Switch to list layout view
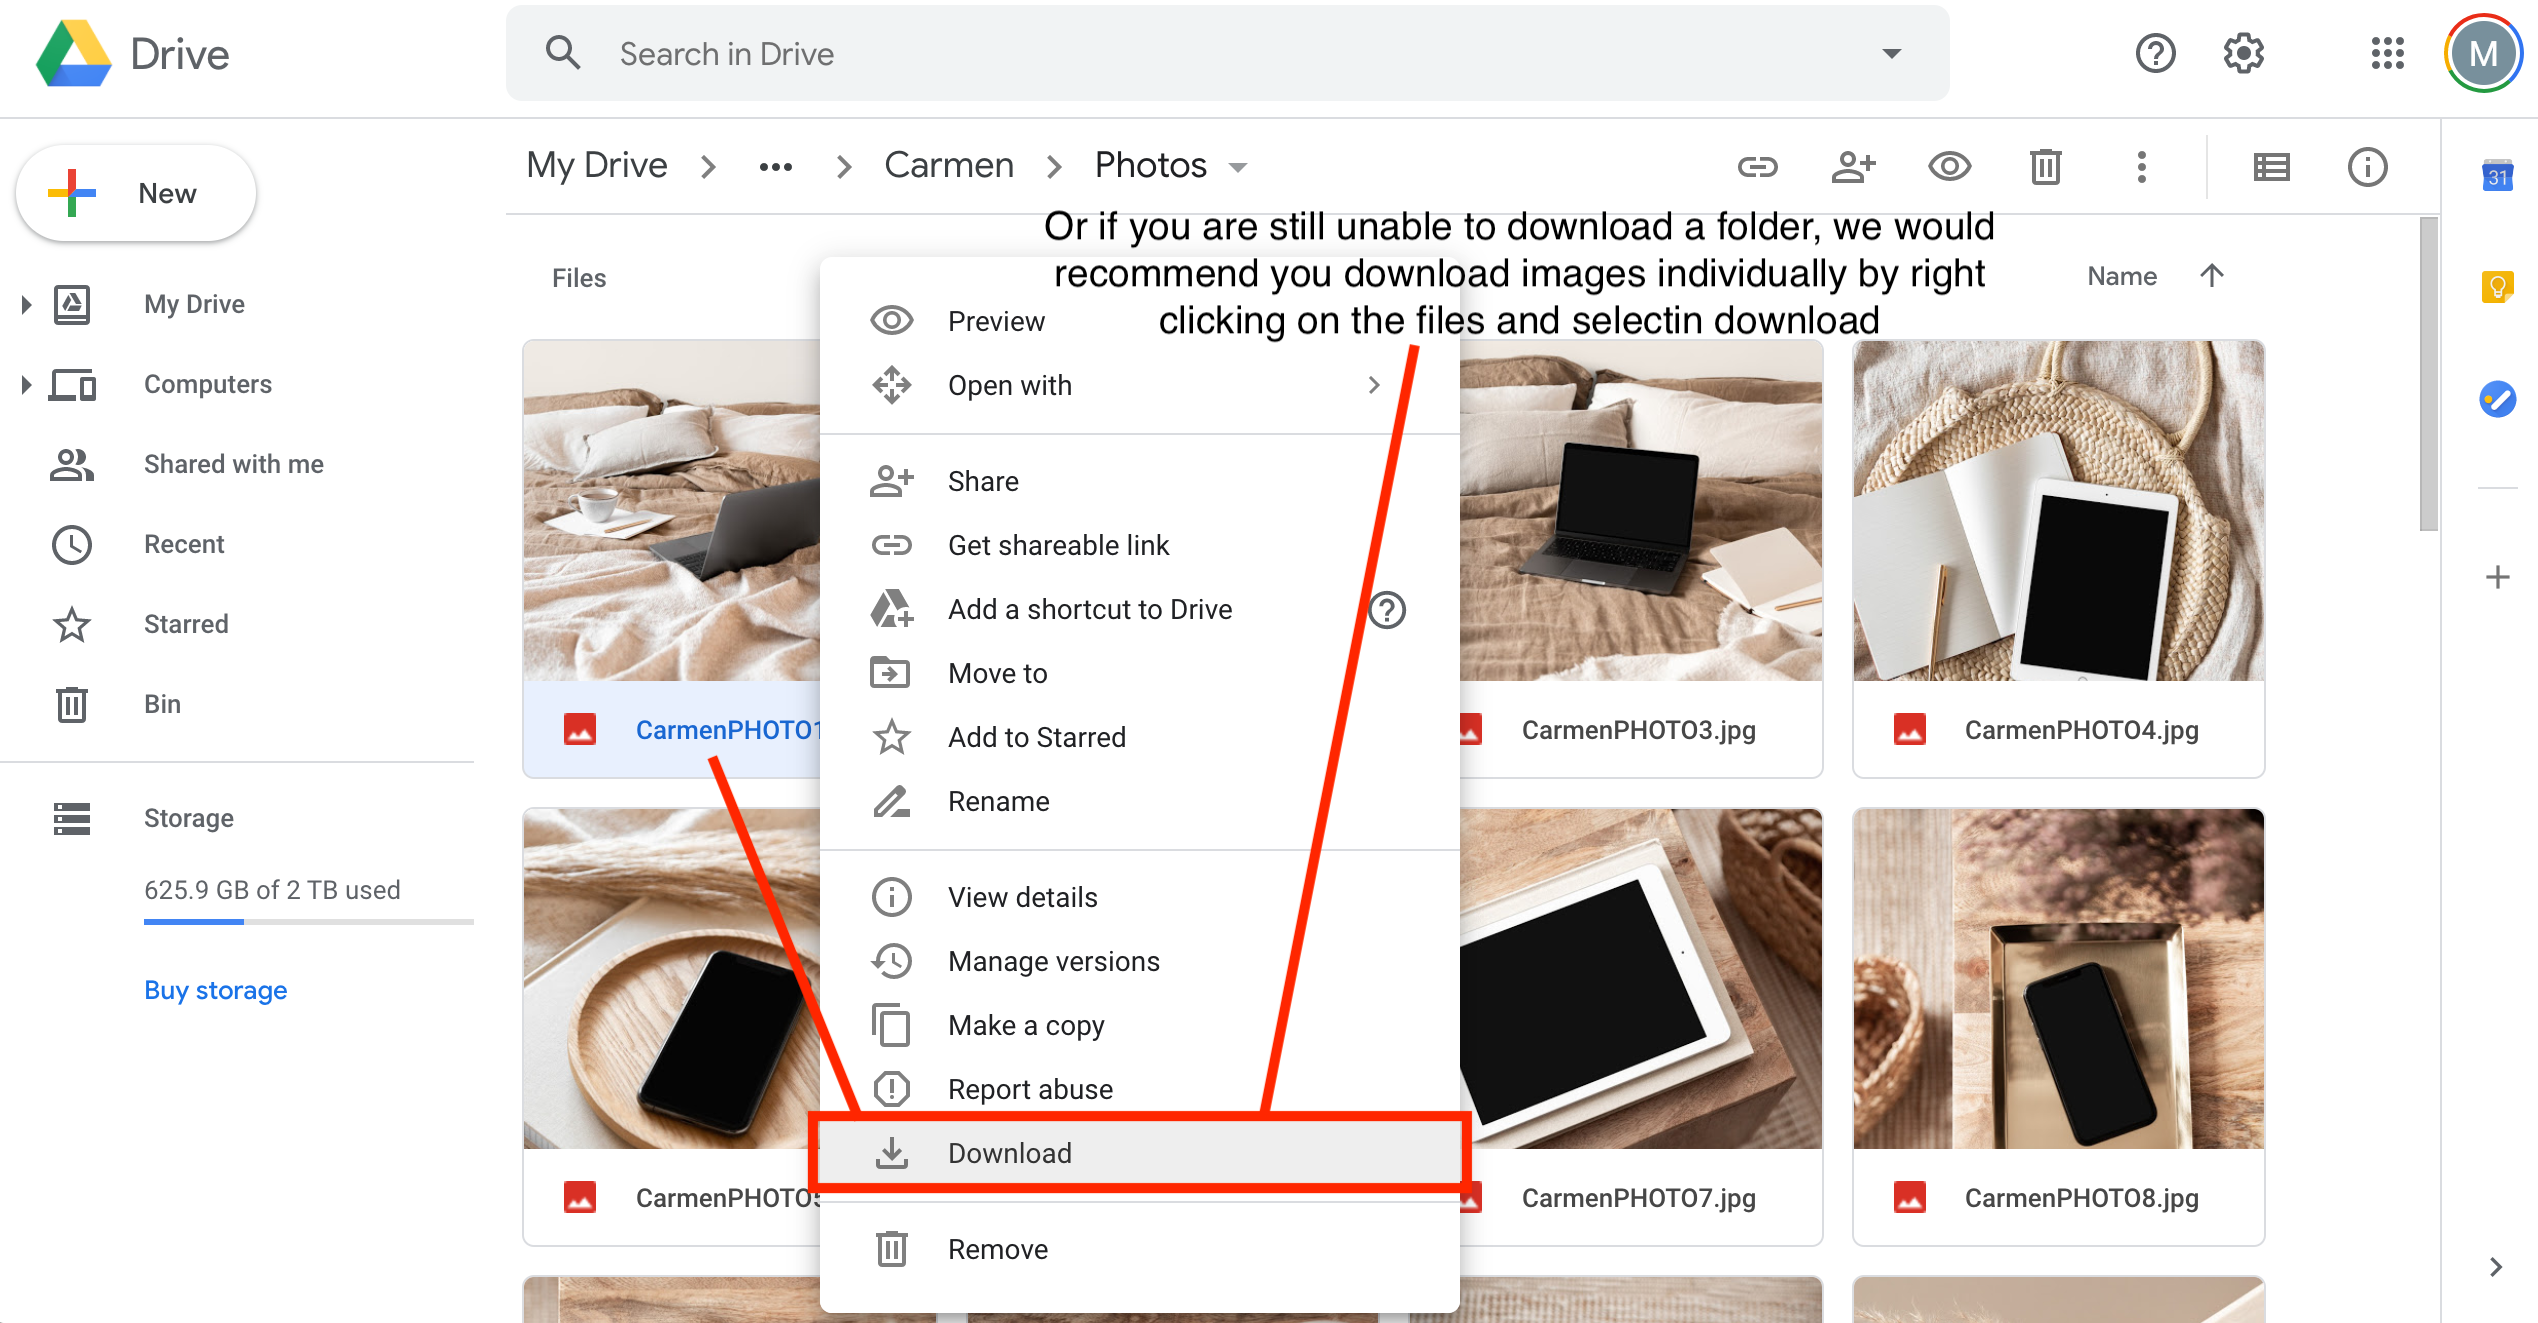 (2271, 167)
